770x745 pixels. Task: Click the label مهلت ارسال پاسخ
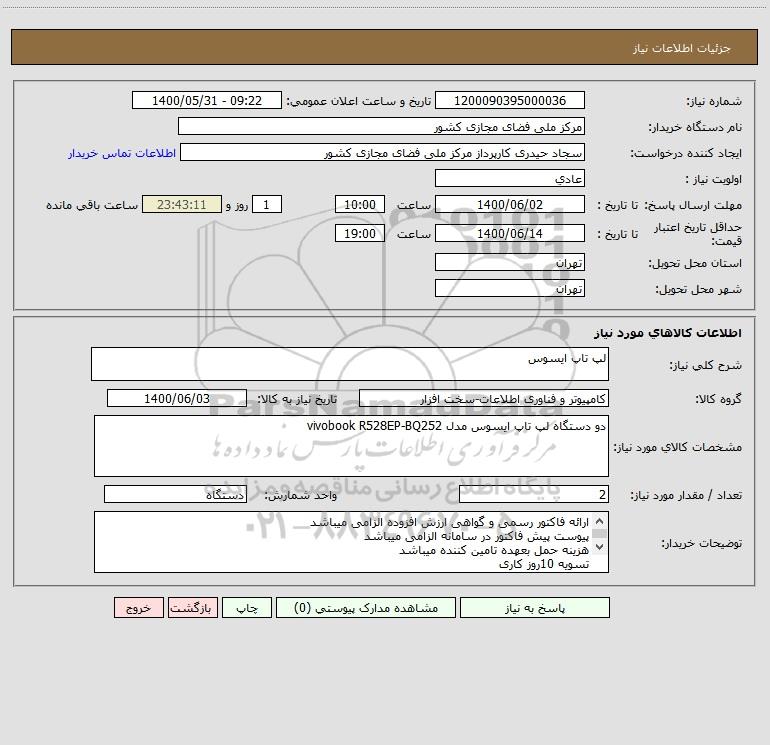point(693,205)
